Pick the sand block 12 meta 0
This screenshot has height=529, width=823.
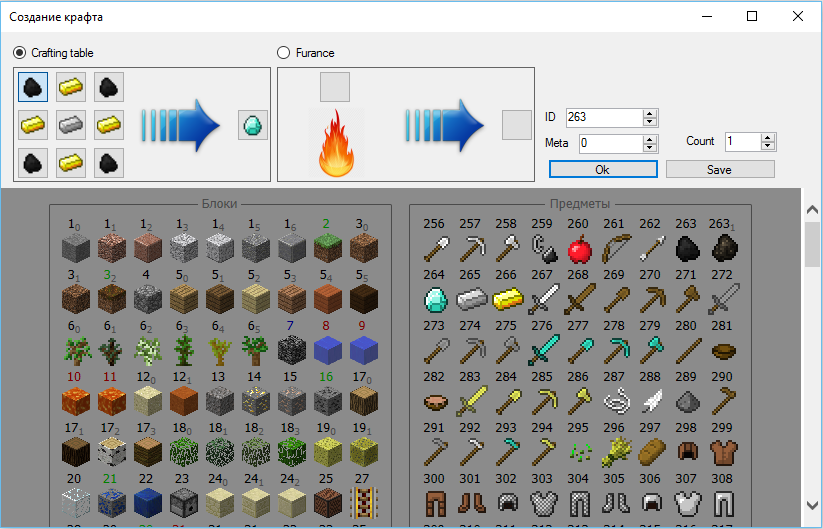(x=147, y=401)
